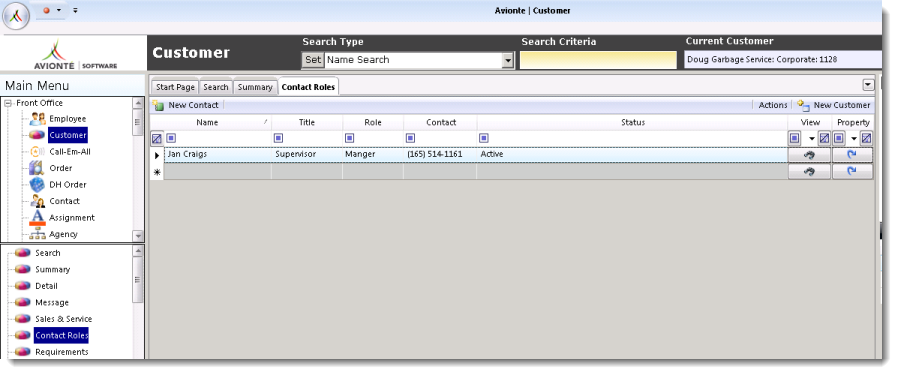The height and width of the screenshot is (374, 897).
Task: Click the Contact people icon
Action: [x=38, y=201]
